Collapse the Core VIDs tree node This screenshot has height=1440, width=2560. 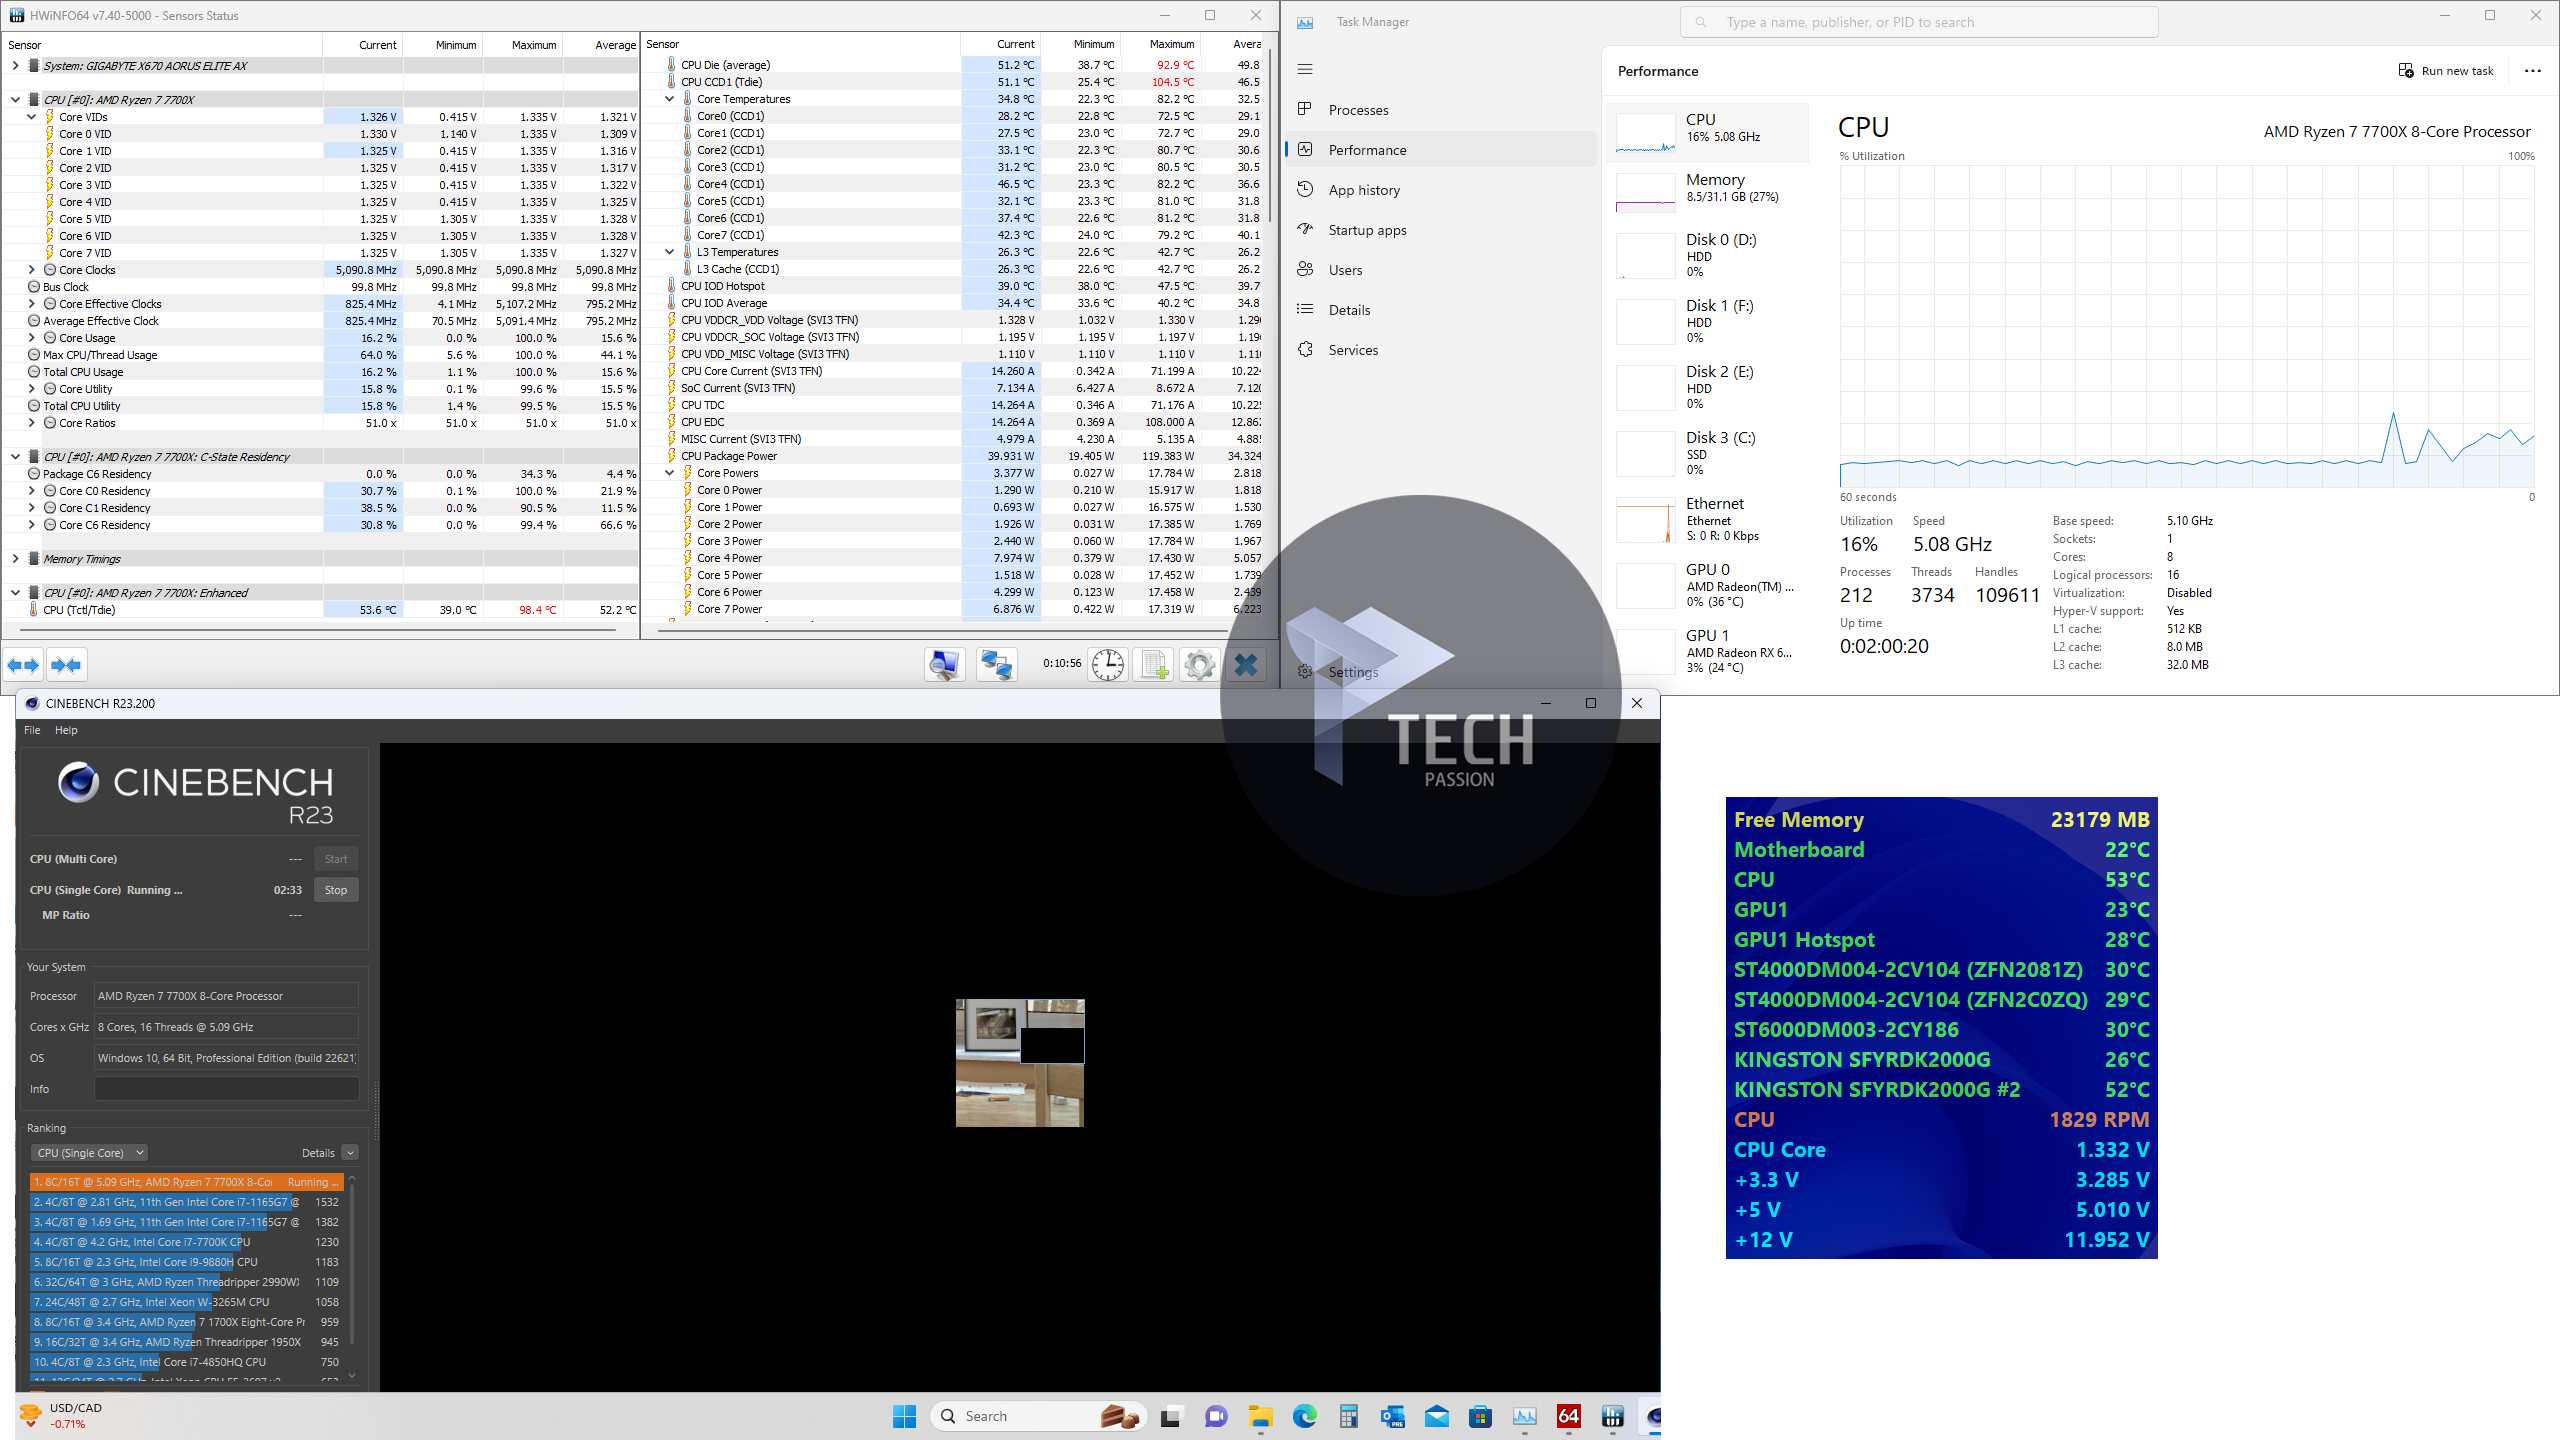(32, 117)
